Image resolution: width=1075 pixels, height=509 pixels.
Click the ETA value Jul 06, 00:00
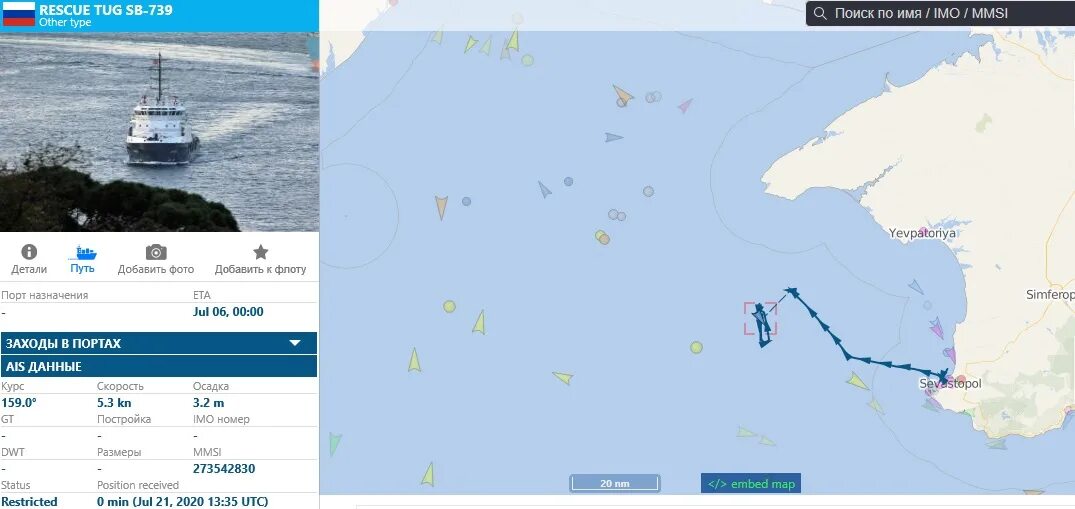click(228, 312)
